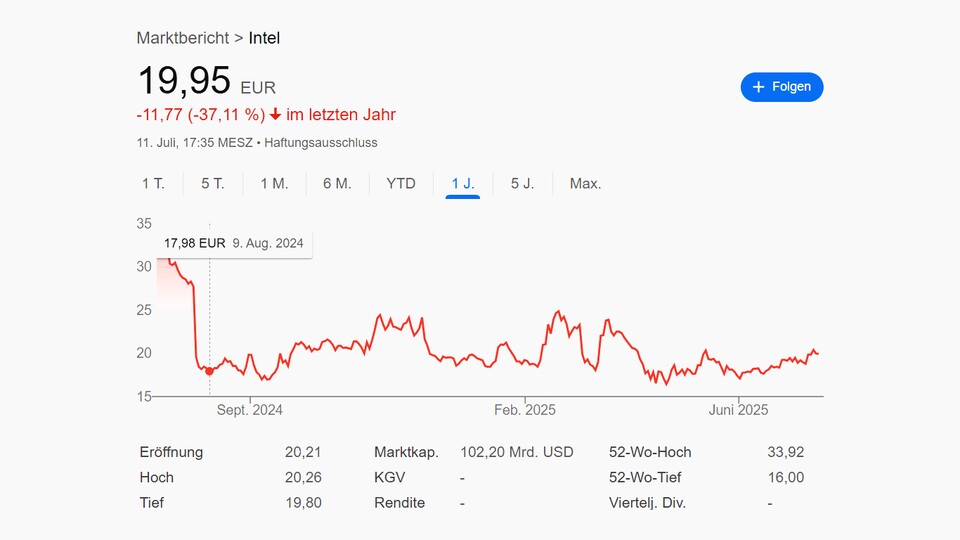960x540 pixels.
Task: Click the Eröffnung value 20,21
Action: click(x=302, y=452)
